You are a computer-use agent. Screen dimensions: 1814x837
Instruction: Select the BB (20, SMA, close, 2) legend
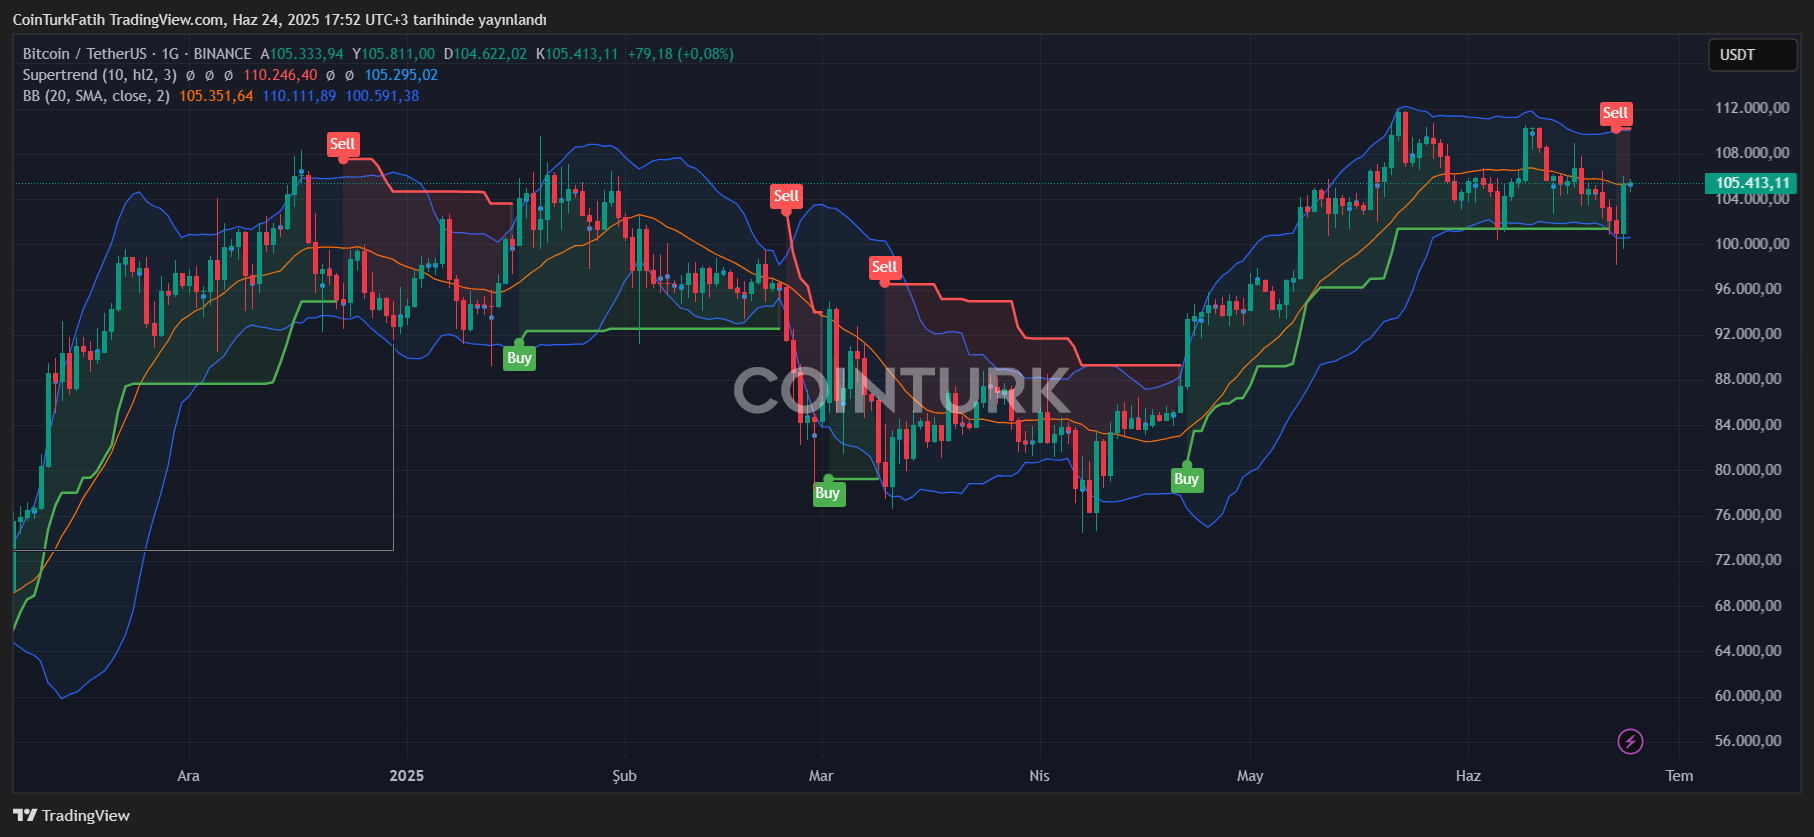96,96
